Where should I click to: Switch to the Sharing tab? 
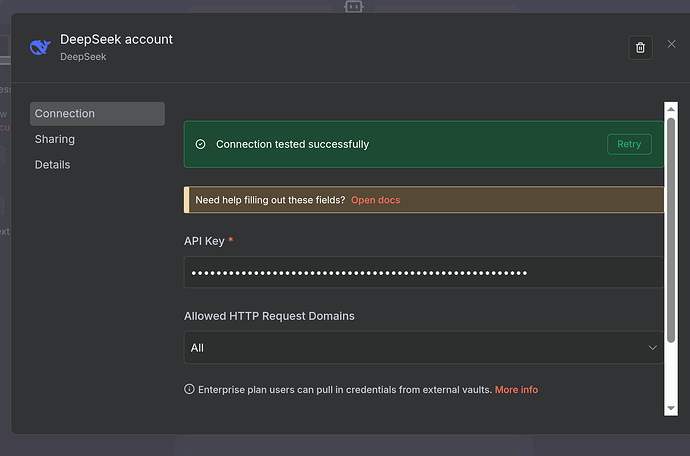pos(55,139)
